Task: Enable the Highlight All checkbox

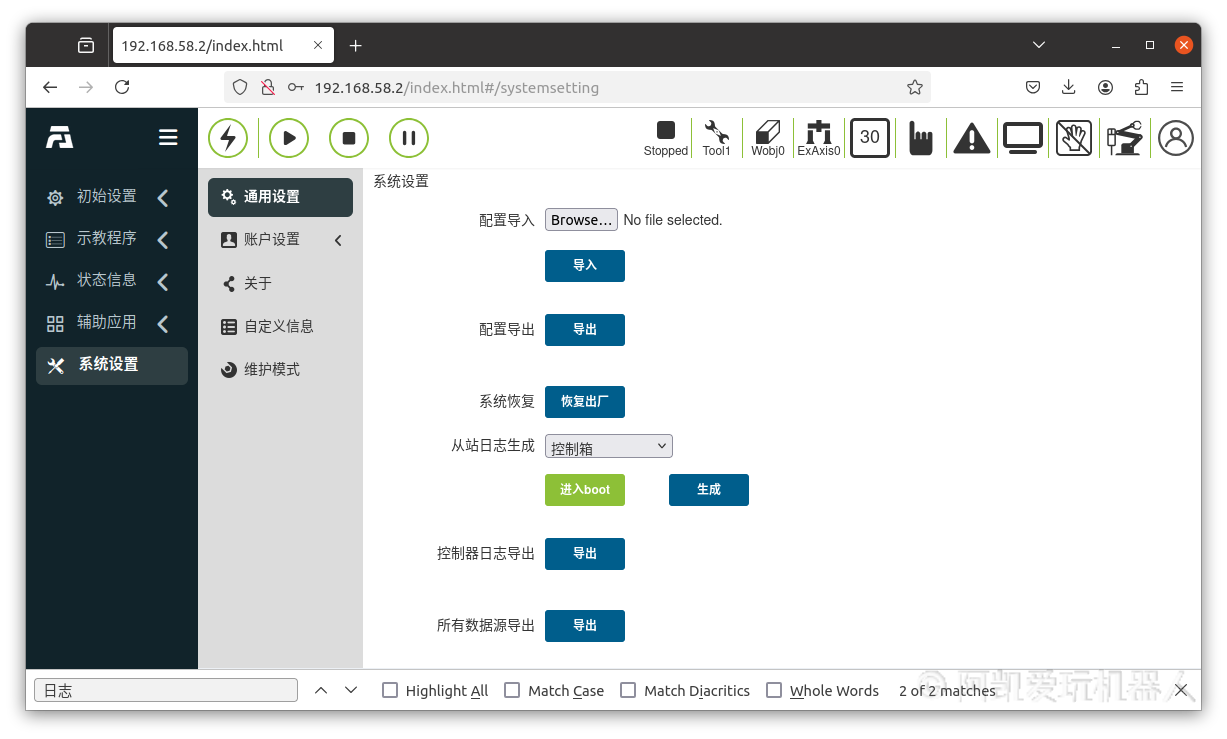Action: point(391,690)
